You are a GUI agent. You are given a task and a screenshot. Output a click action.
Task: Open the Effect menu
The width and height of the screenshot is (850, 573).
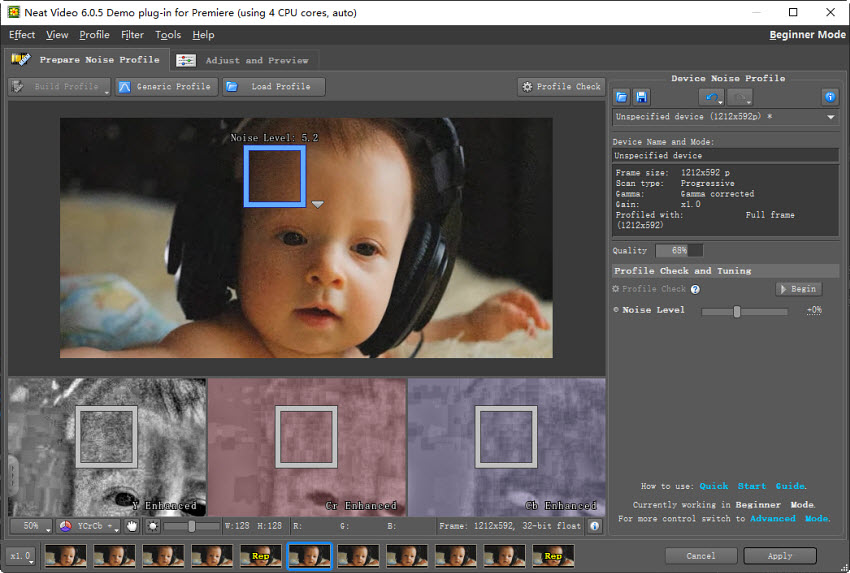[x=22, y=35]
